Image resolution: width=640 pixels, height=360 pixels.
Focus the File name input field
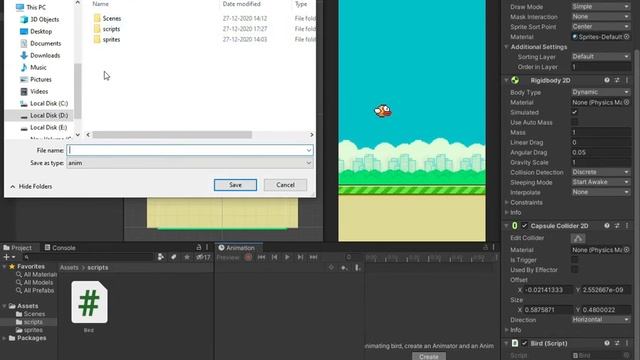[x=186, y=150]
